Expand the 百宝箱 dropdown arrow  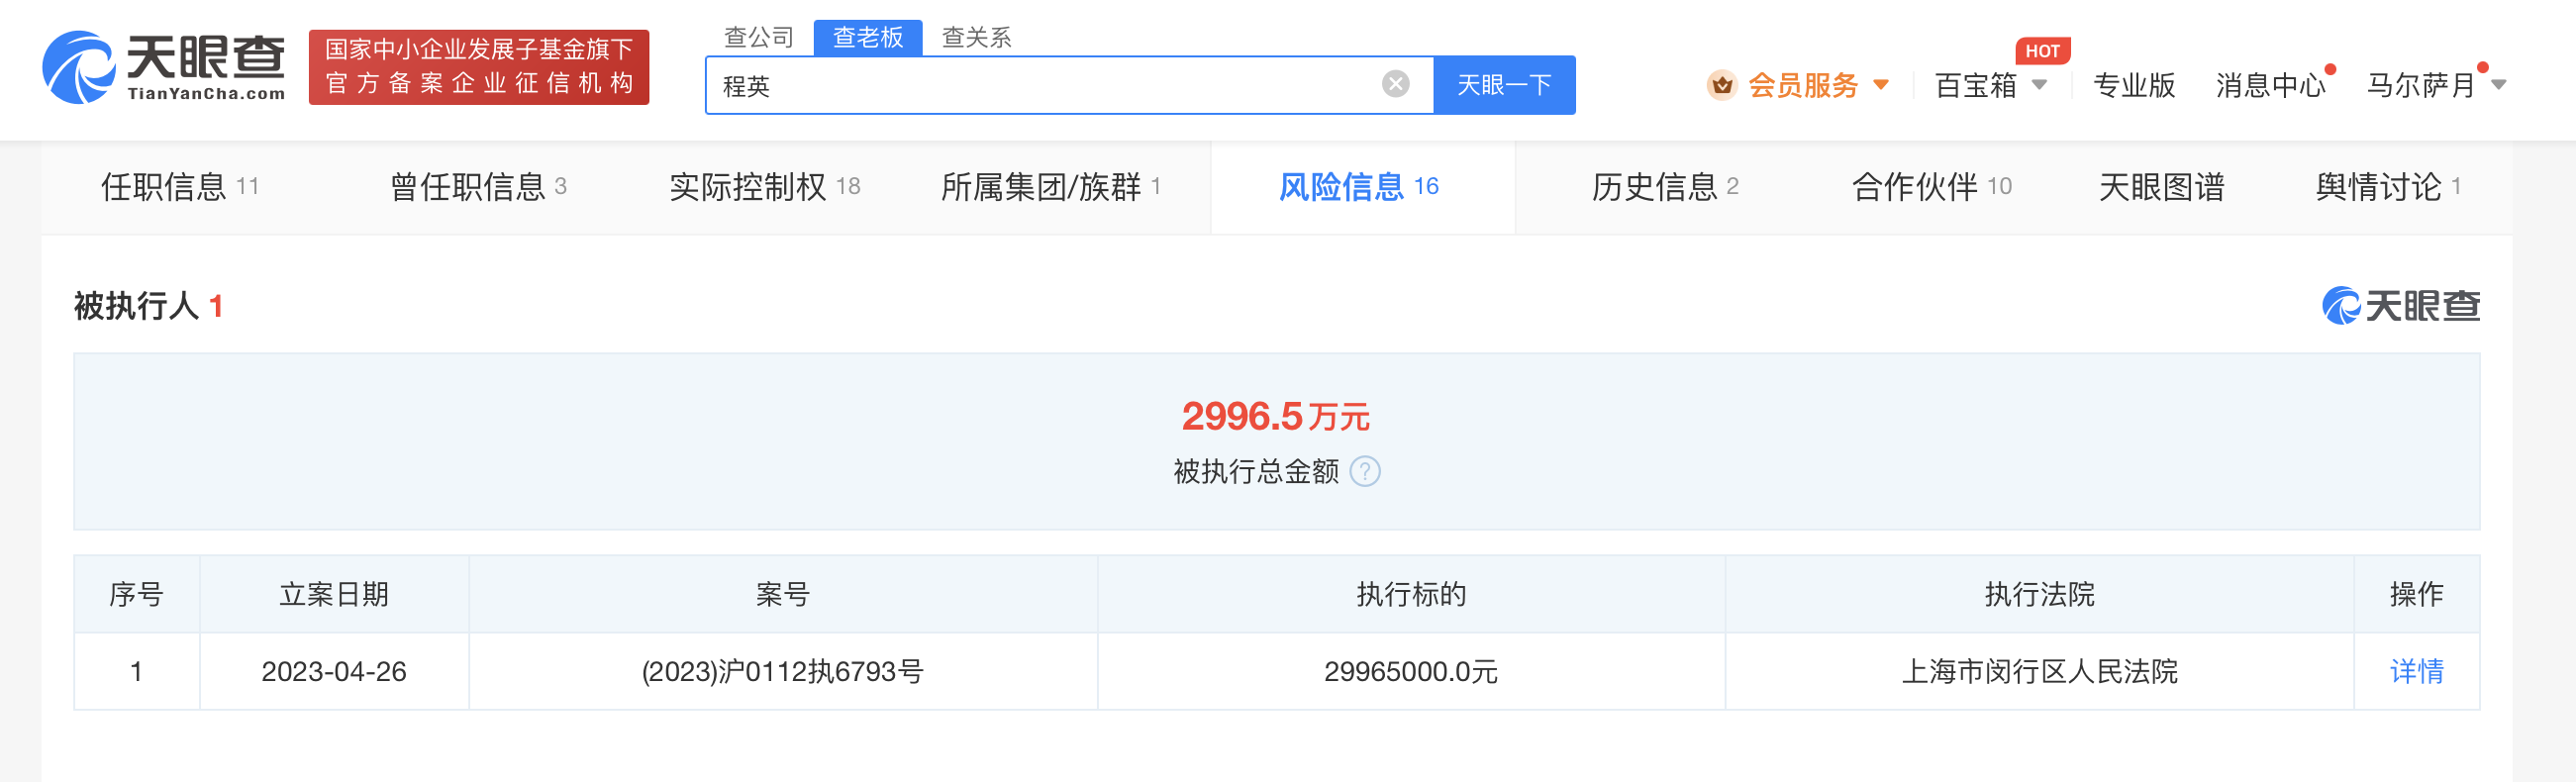point(2040,85)
